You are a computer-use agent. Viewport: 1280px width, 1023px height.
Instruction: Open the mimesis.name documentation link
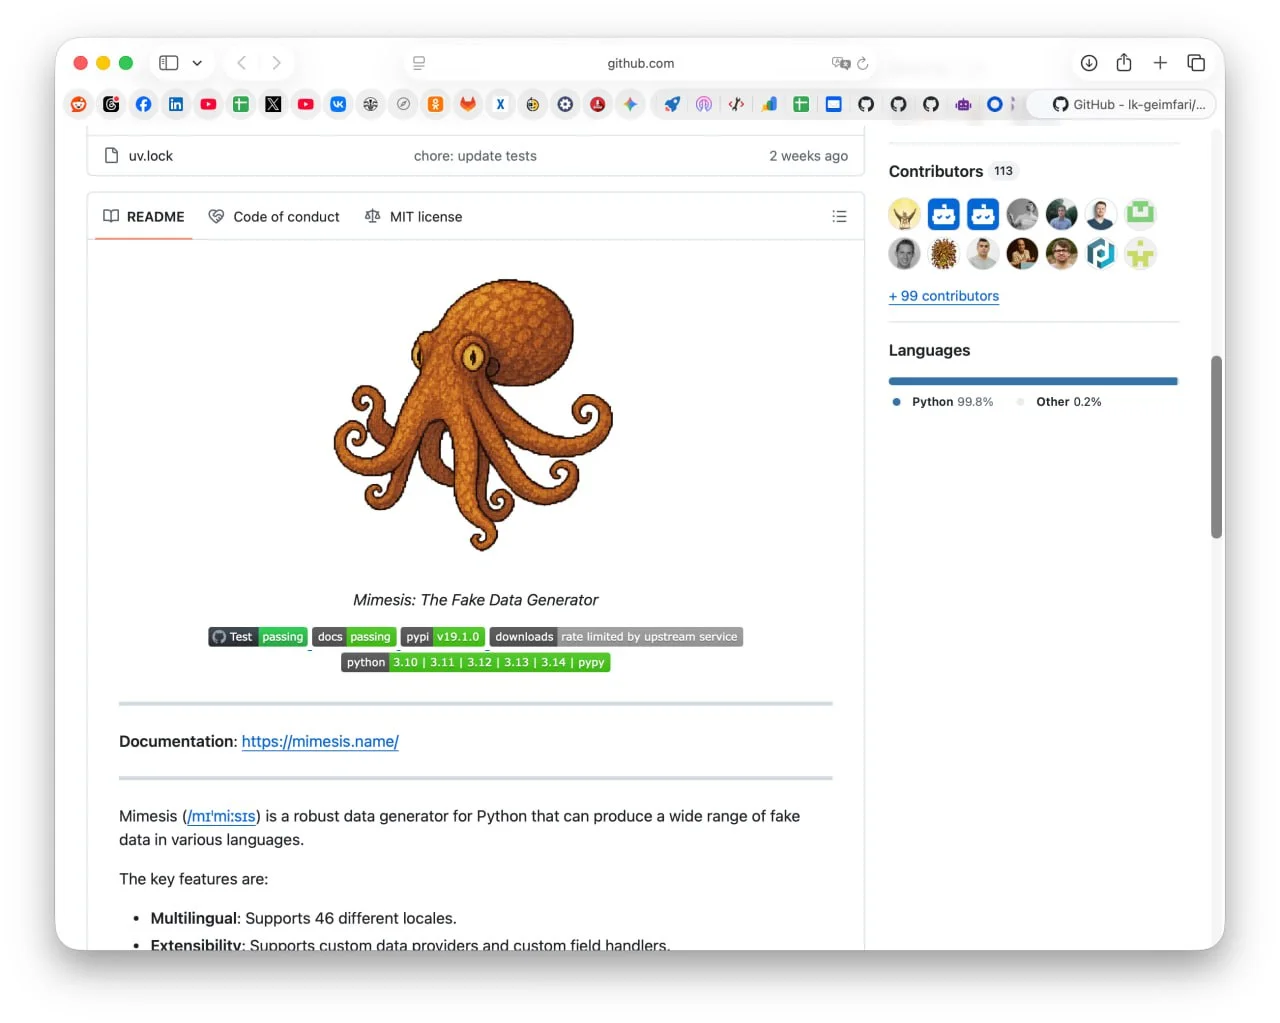pos(320,741)
